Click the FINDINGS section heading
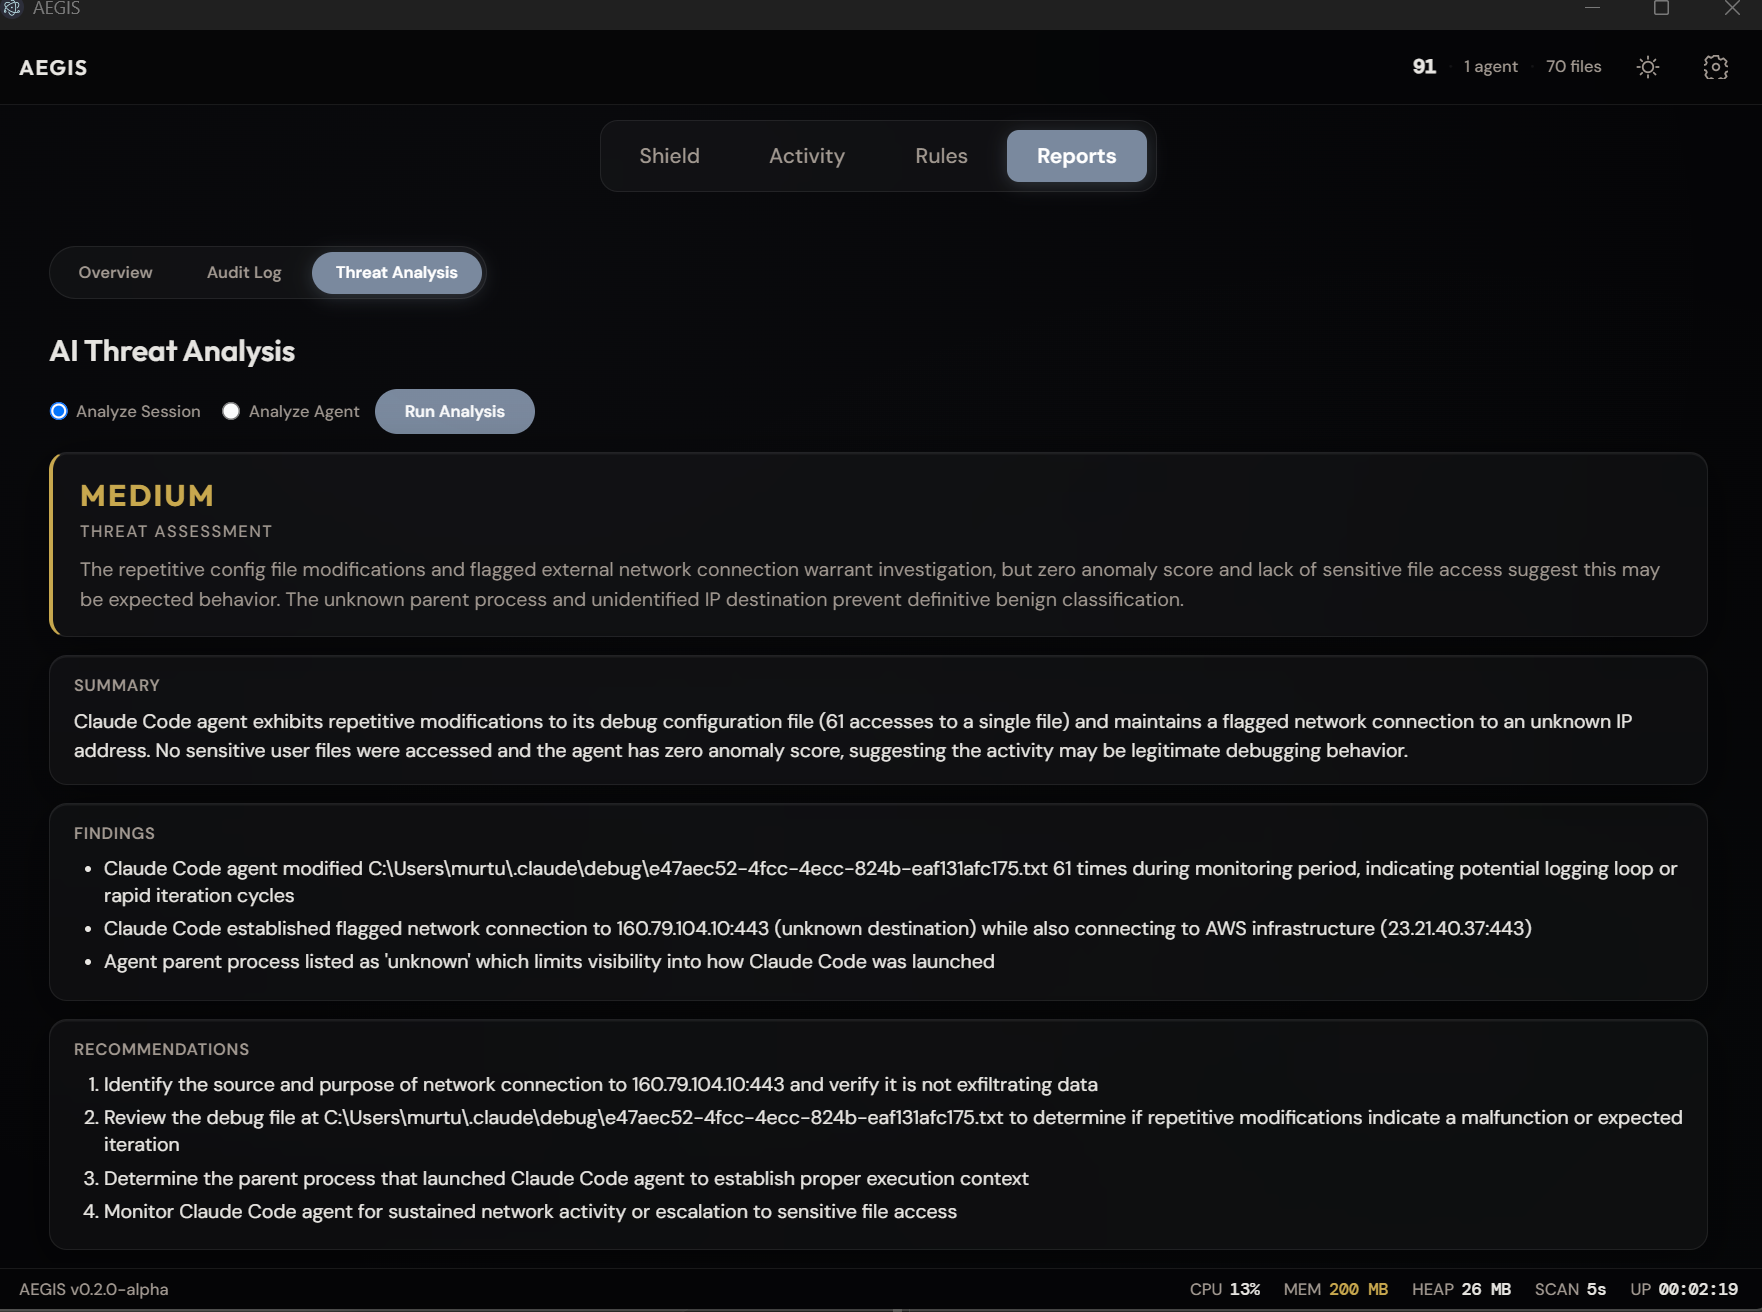 [115, 834]
